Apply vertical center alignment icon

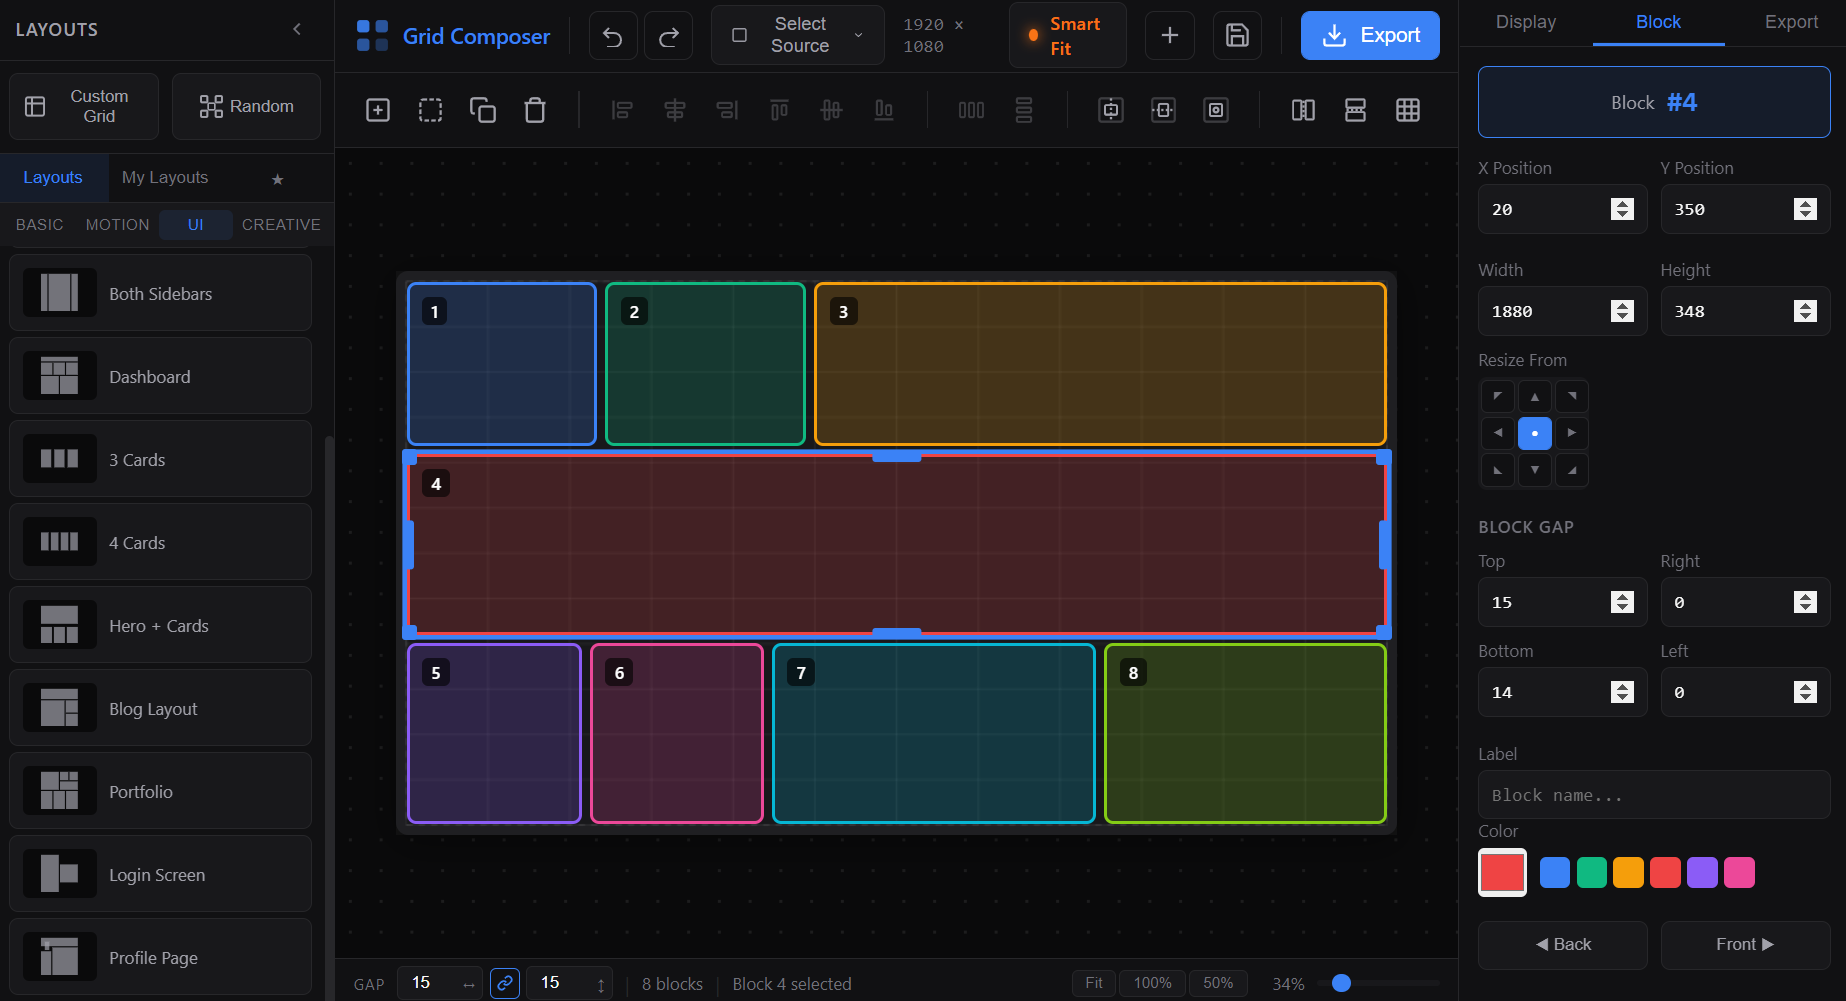pos(831,110)
